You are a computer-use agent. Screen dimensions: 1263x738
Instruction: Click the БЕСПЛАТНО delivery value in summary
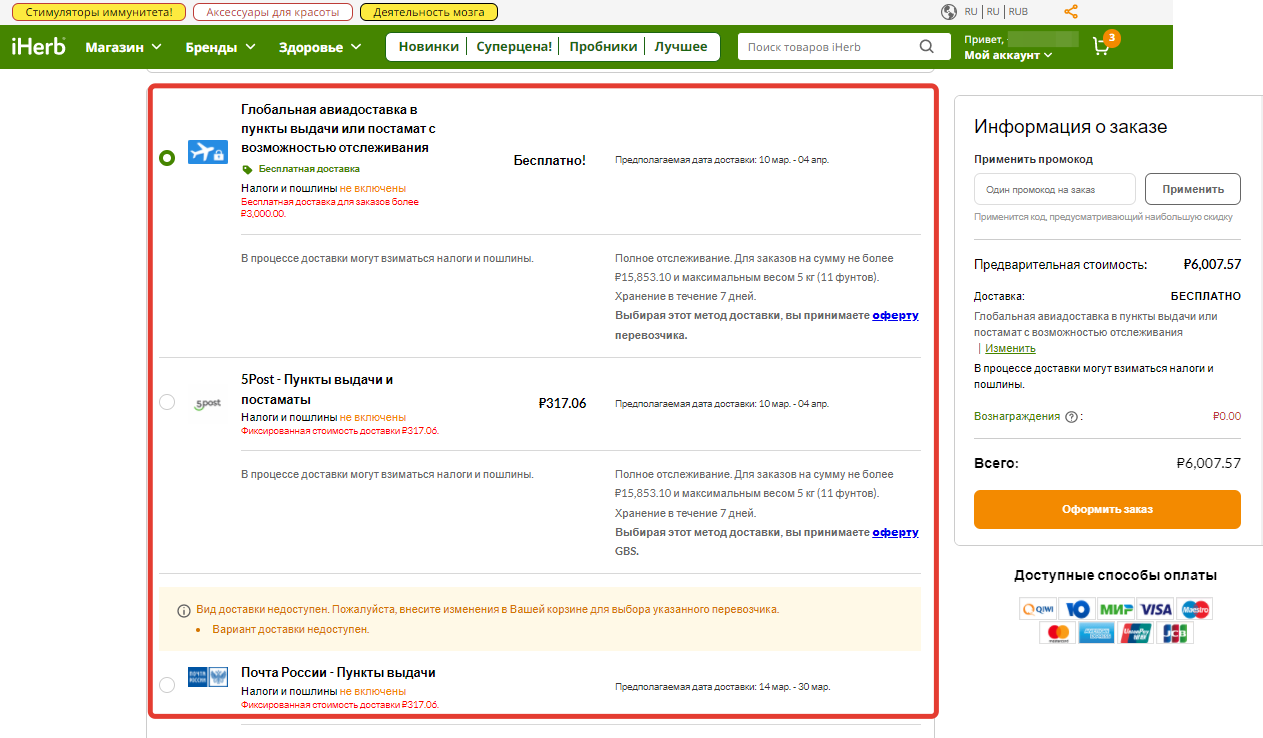(1205, 297)
